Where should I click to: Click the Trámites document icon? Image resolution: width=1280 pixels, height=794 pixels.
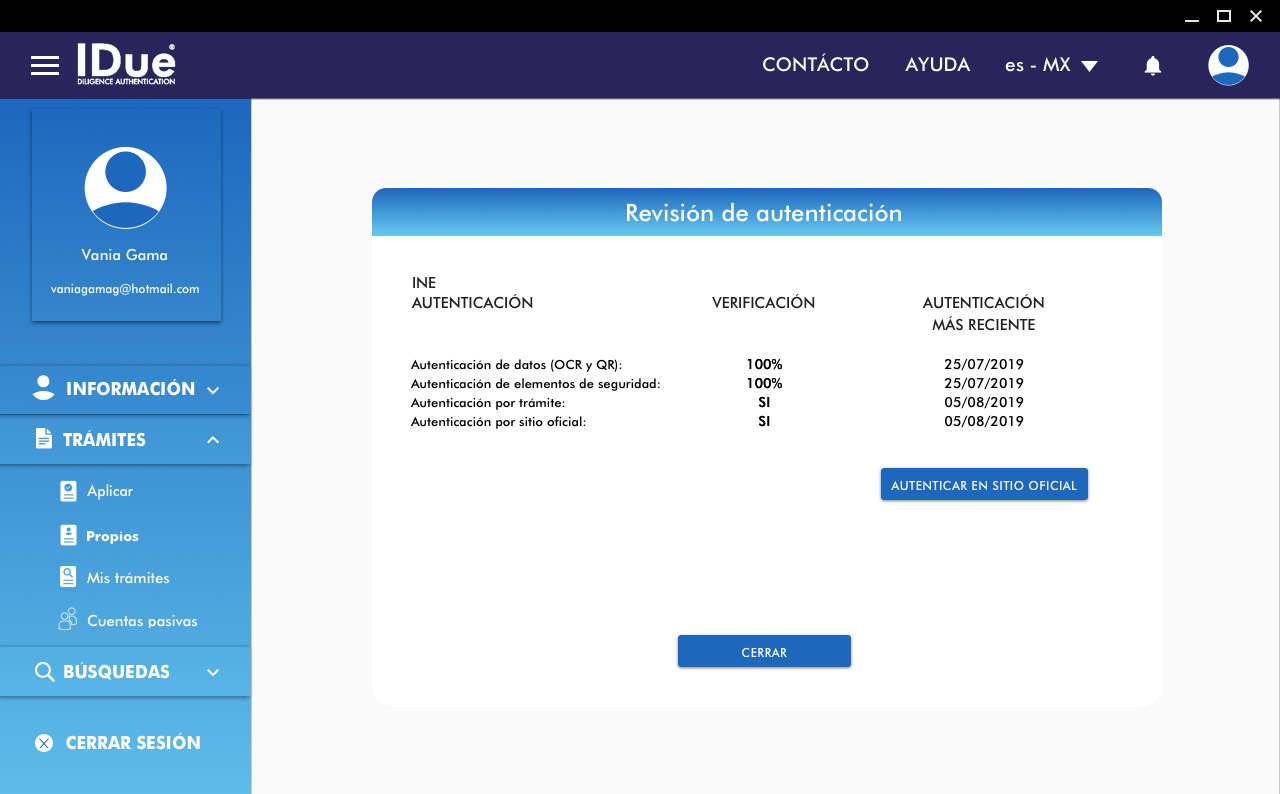click(44, 439)
